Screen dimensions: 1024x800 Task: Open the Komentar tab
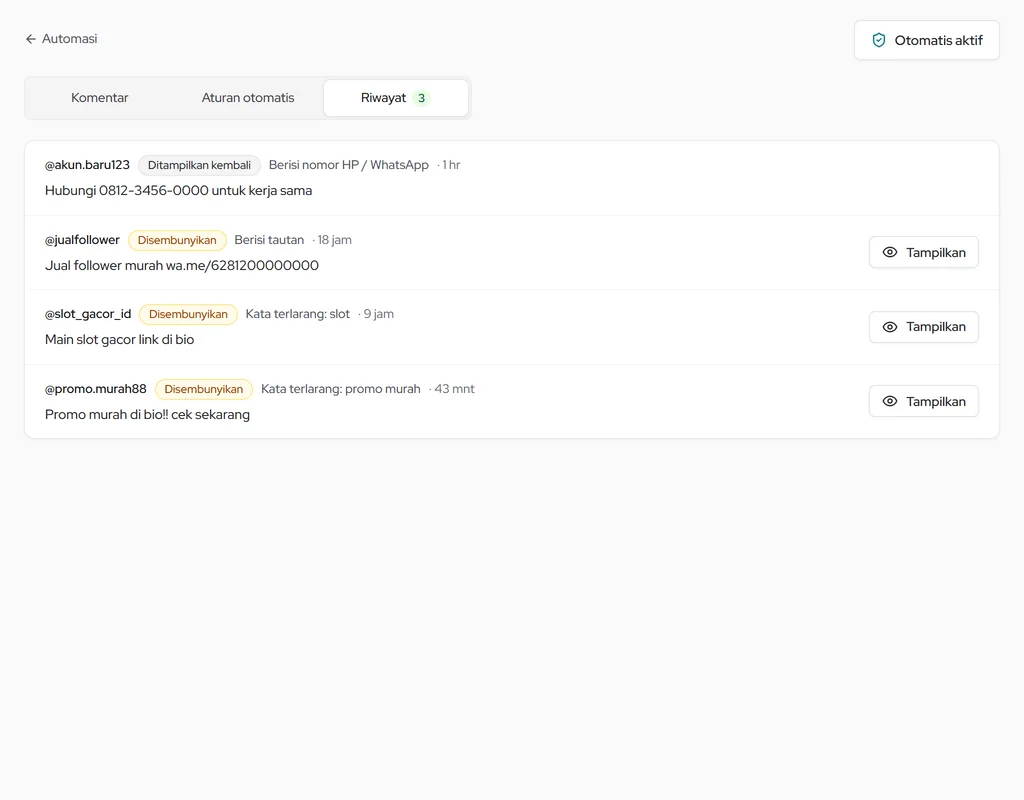coord(100,98)
